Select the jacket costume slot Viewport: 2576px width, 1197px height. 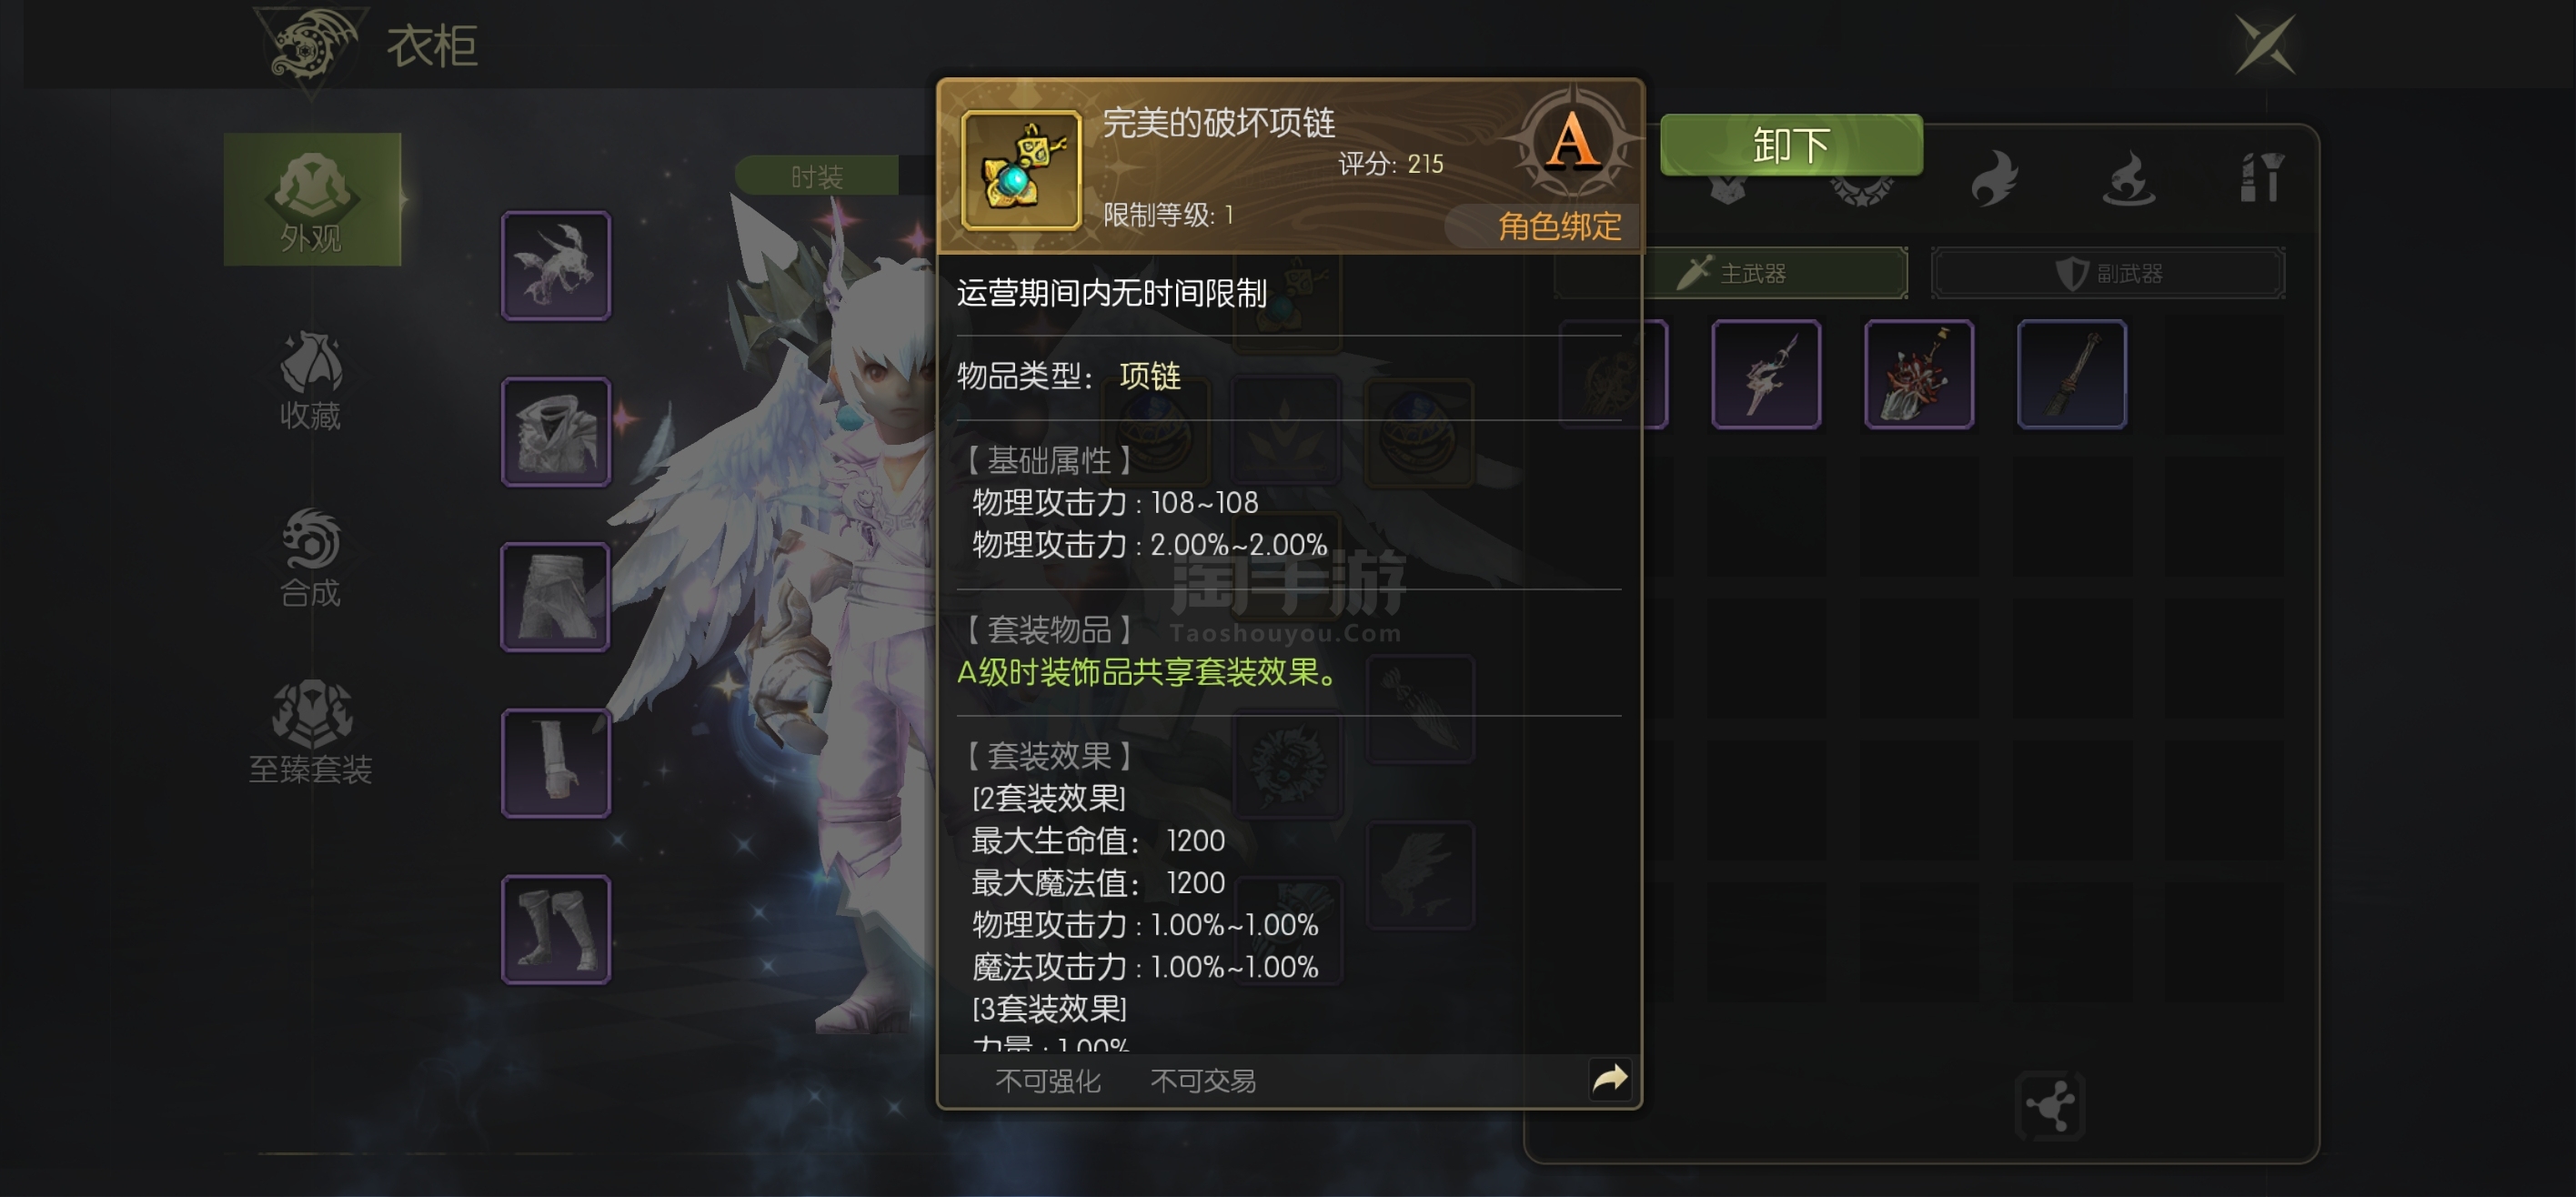[x=556, y=432]
